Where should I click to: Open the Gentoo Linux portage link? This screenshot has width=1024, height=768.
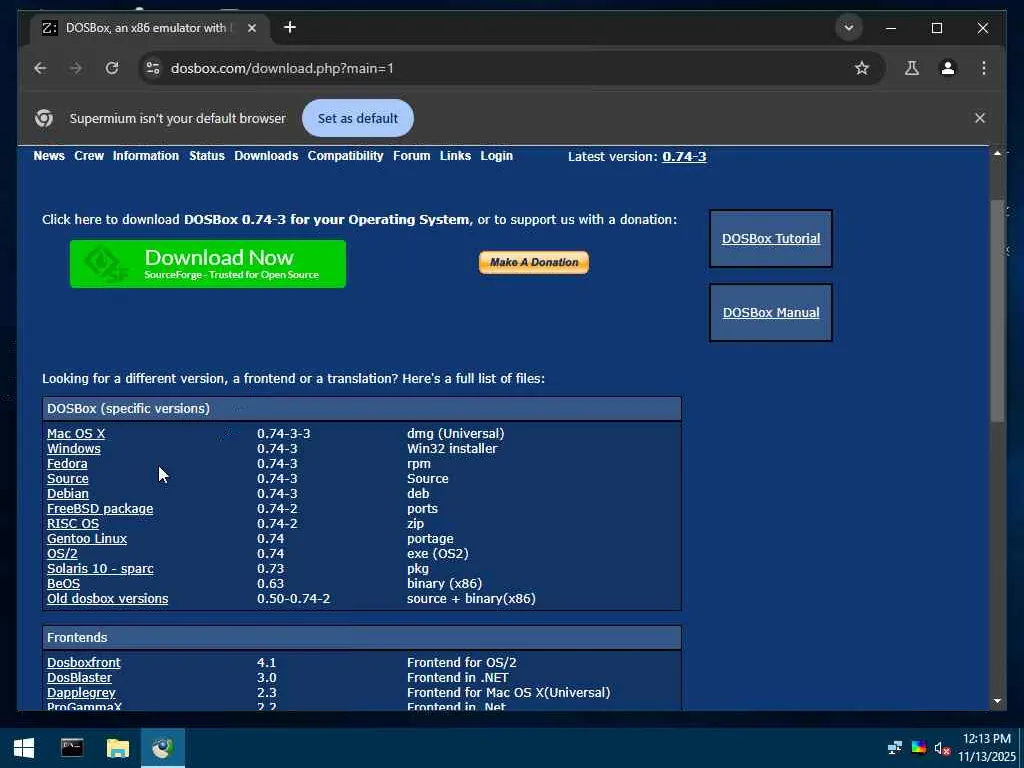(87, 539)
